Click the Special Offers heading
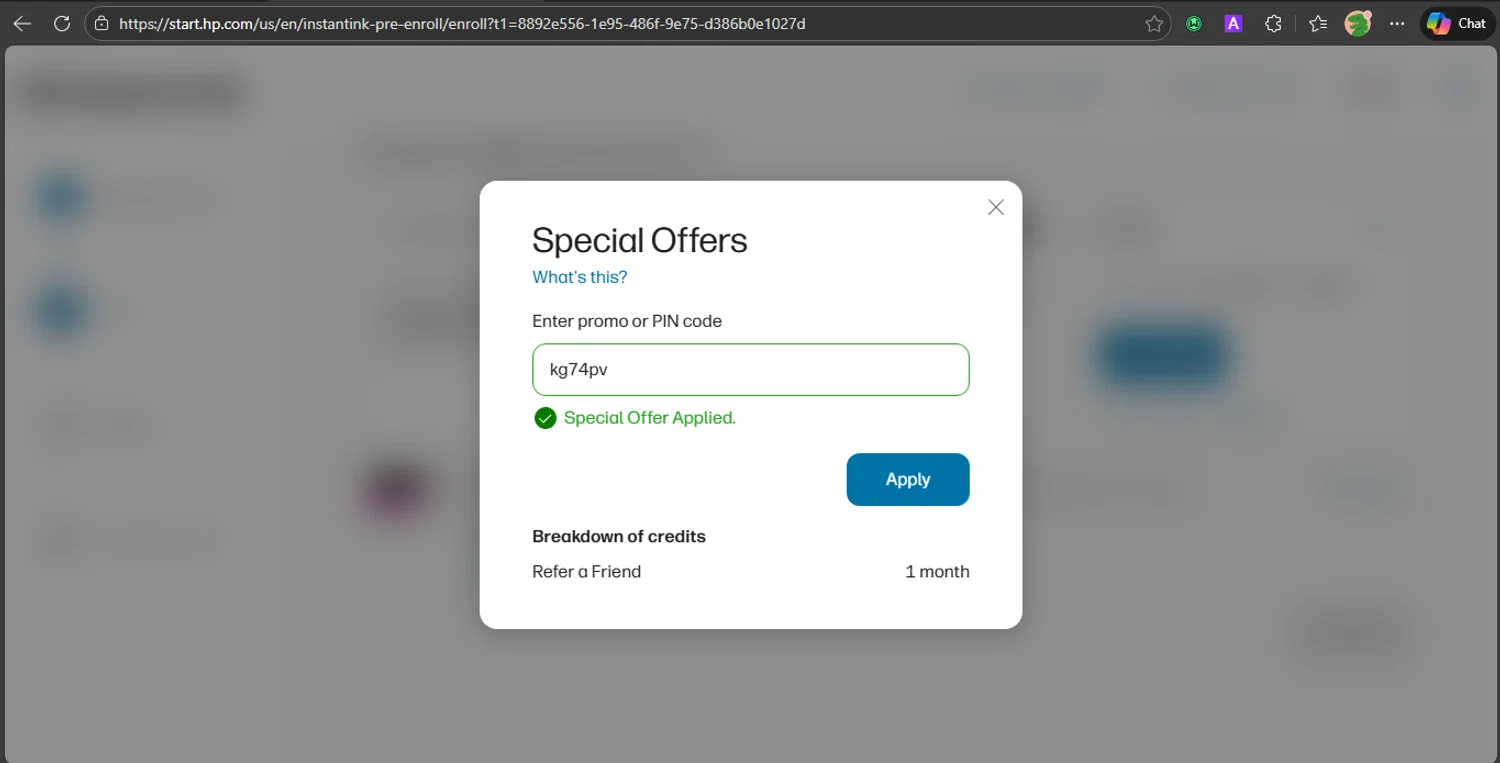1500x763 pixels. click(x=639, y=240)
